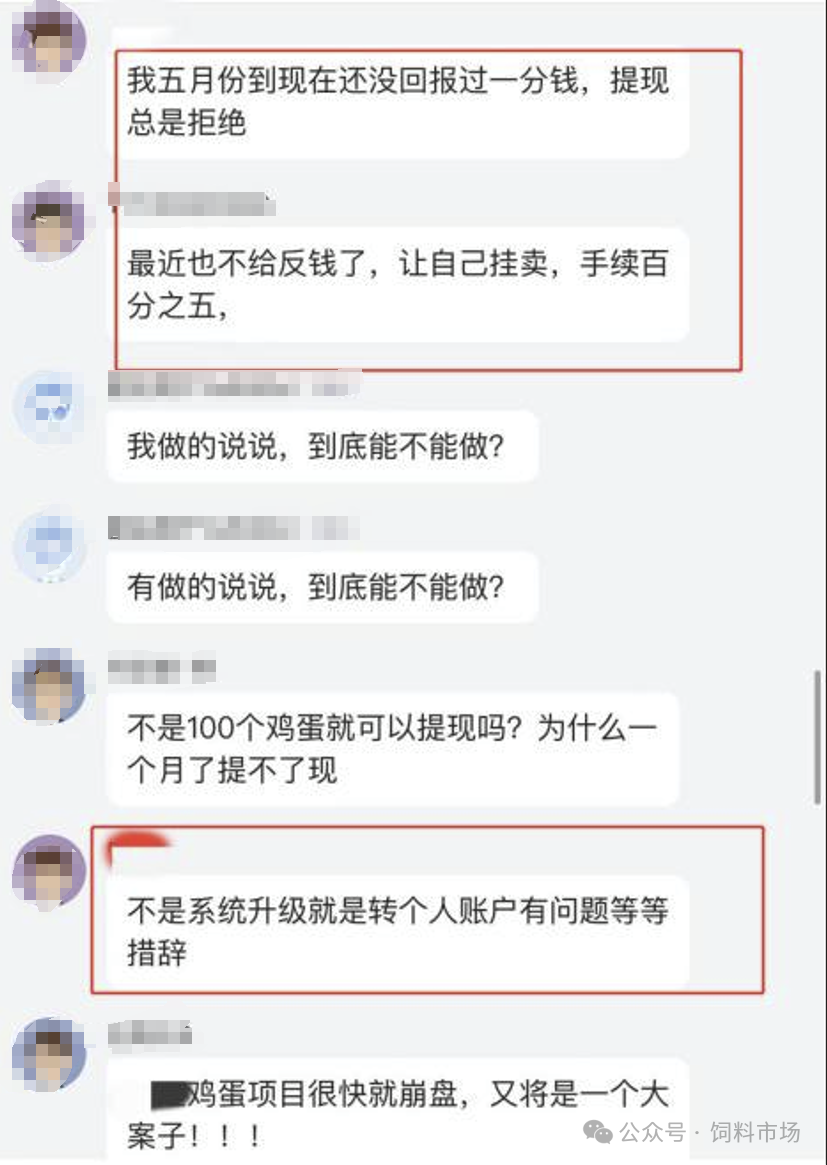Select message bubble '我五月份到现在还没回报过一分钱'
The width and height of the screenshot is (827, 1165).
click(x=402, y=102)
